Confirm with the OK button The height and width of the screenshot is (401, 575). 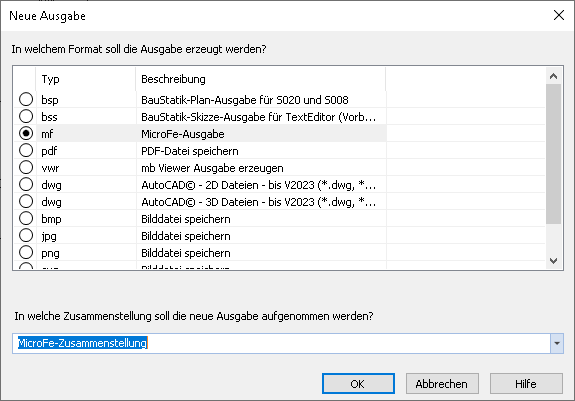[x=358, y=384]
